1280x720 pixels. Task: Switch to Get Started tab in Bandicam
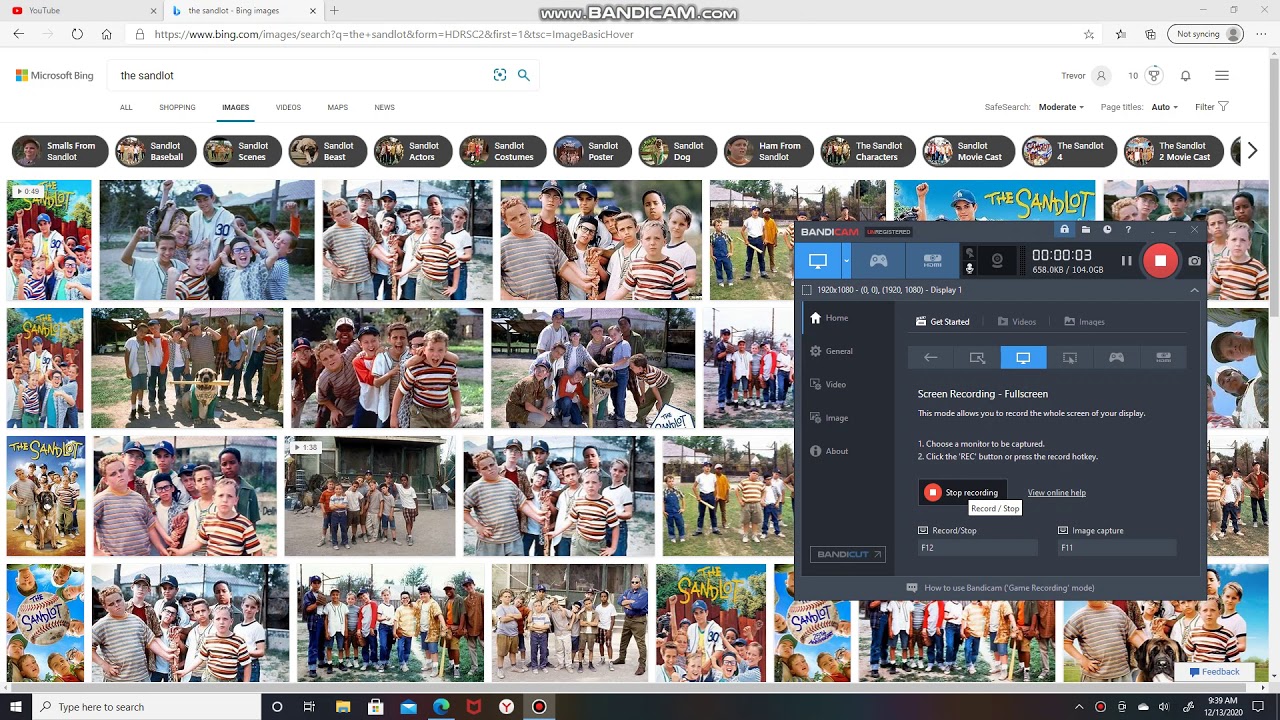tap(943, 322)
